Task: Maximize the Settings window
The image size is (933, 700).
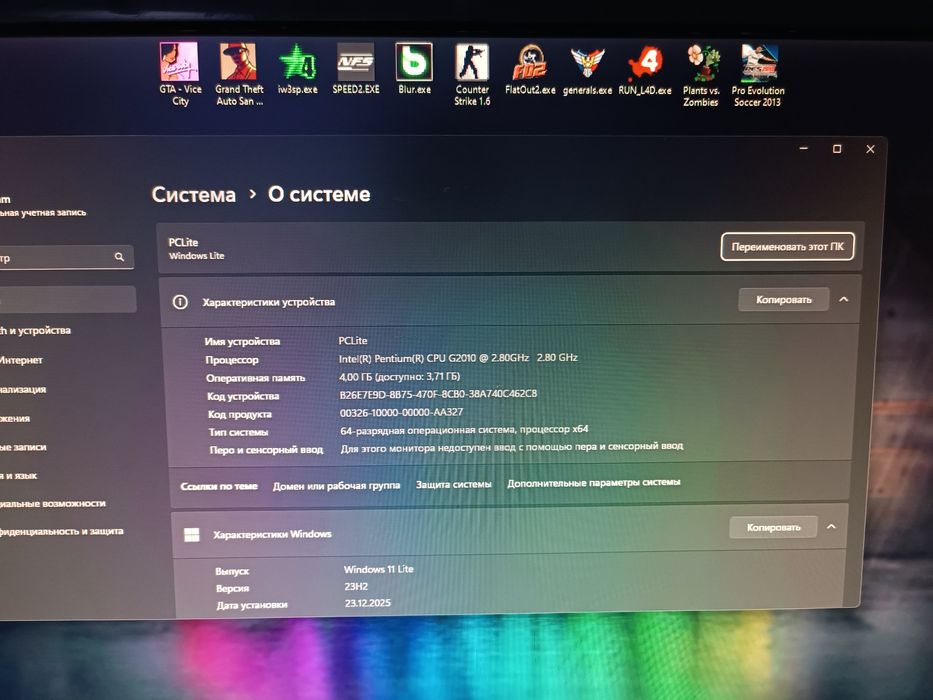Action: point(837,149)
